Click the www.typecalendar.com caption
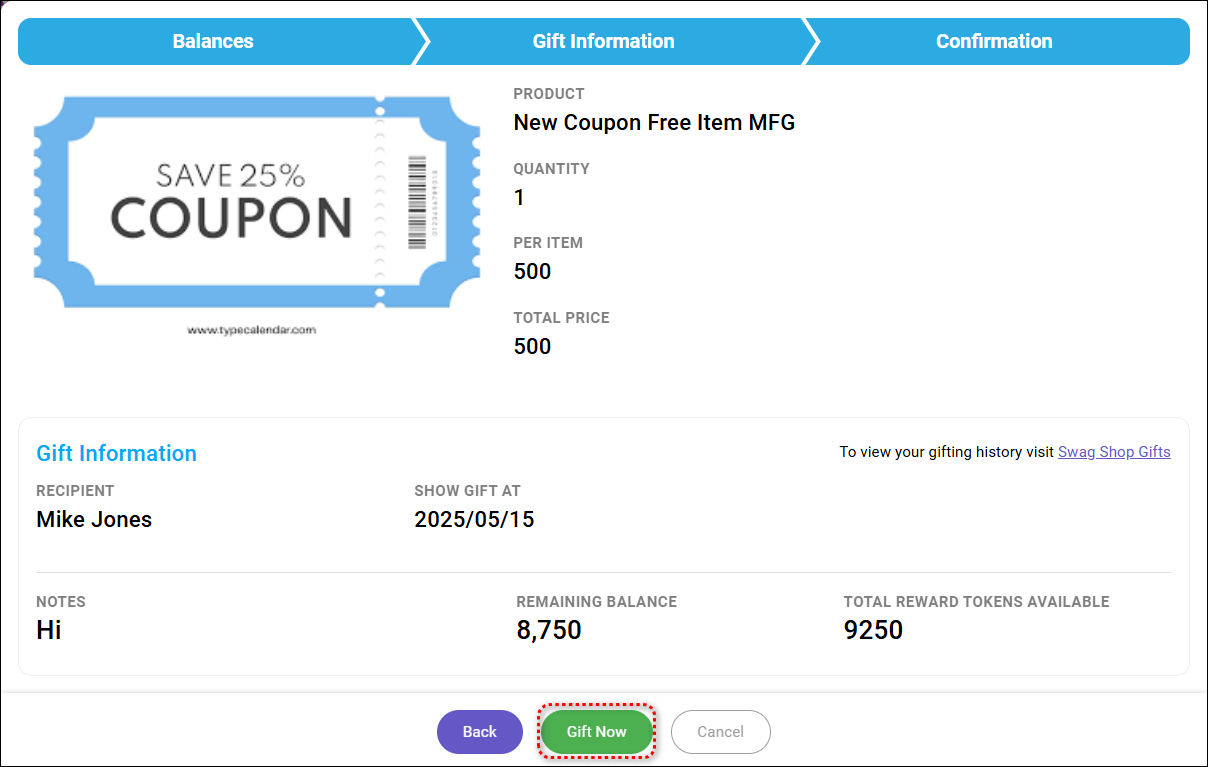The image size is (1208, 767). point(251,329)
